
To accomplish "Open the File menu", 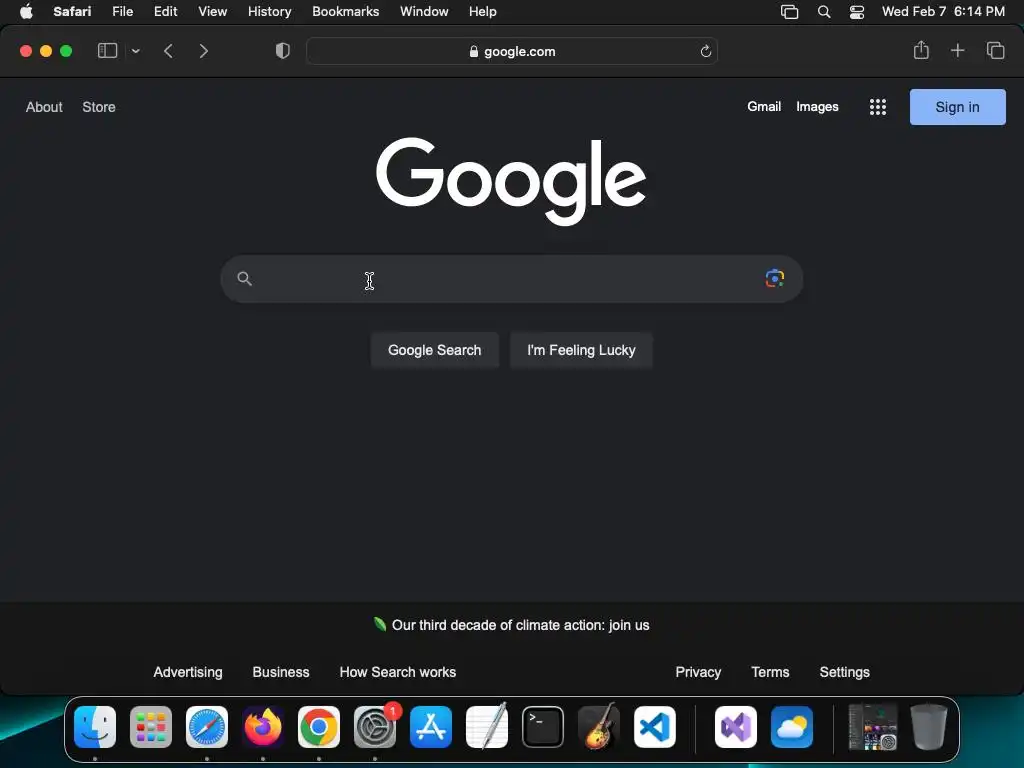I will [122, 12].
